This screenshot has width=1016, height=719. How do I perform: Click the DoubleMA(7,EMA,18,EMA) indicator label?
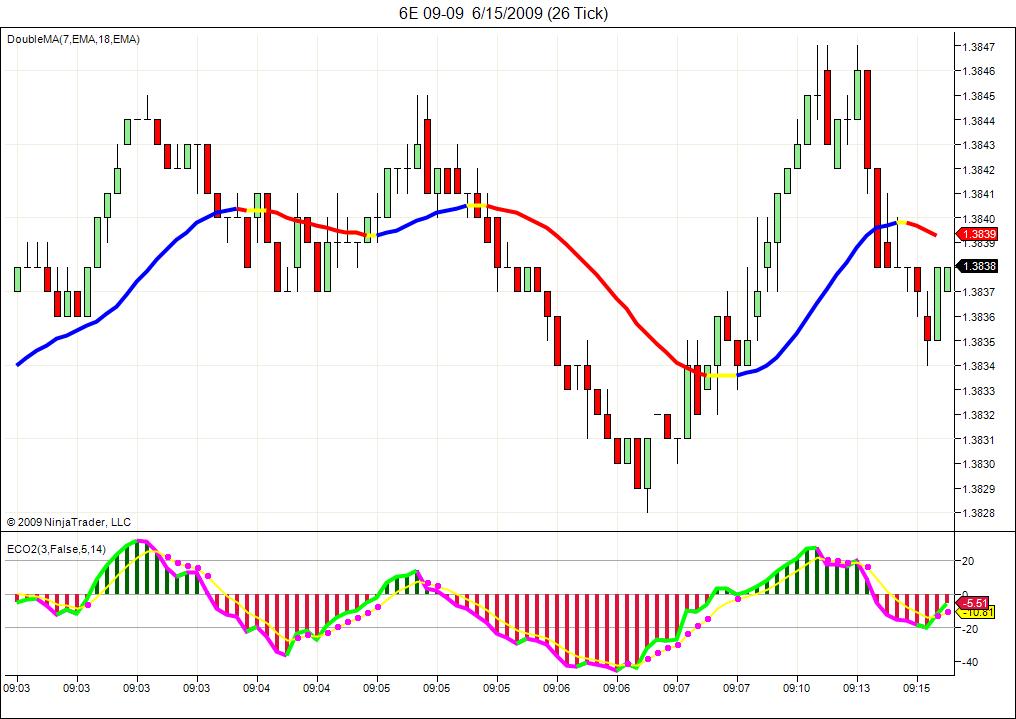[73, 40]
